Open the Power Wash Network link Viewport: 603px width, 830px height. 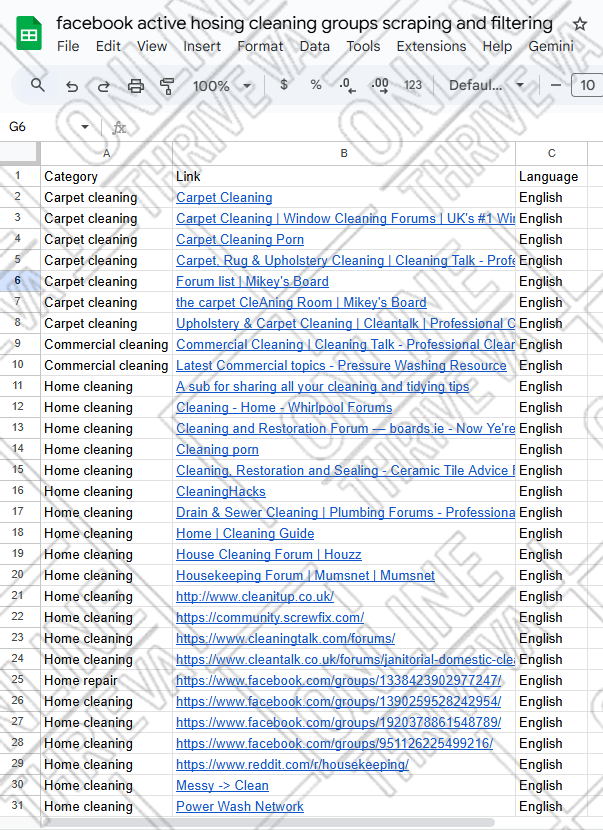click(x=240, y=806)
